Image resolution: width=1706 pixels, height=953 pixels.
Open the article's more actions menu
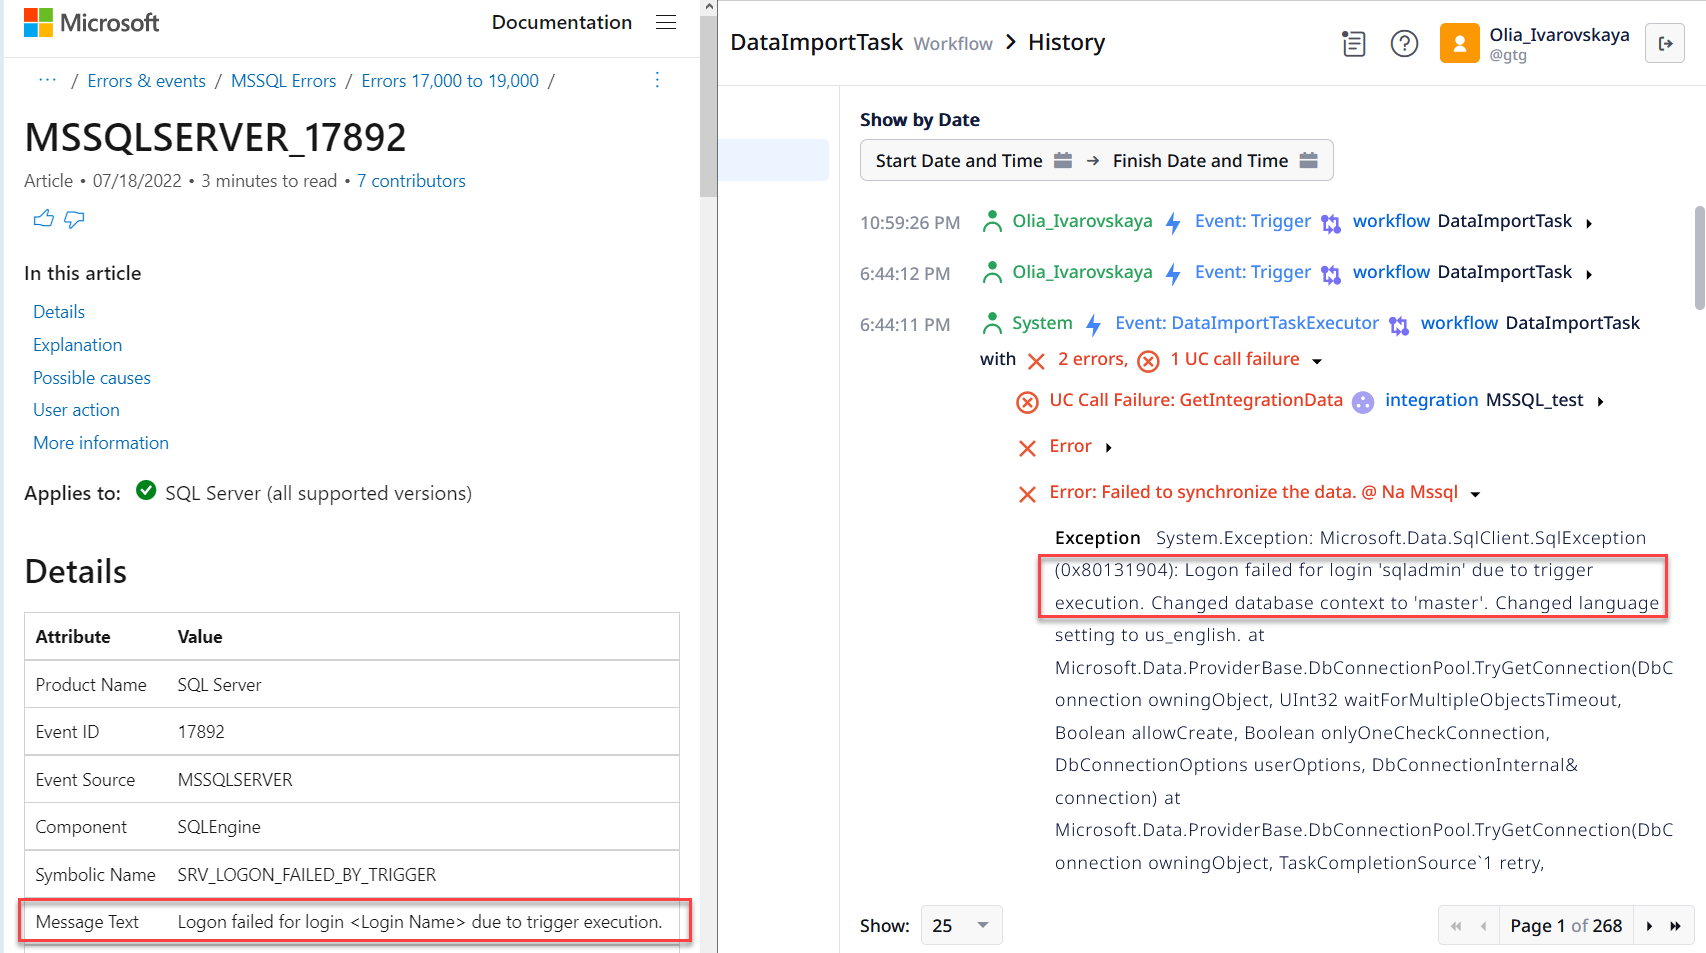tap(657, 80)
